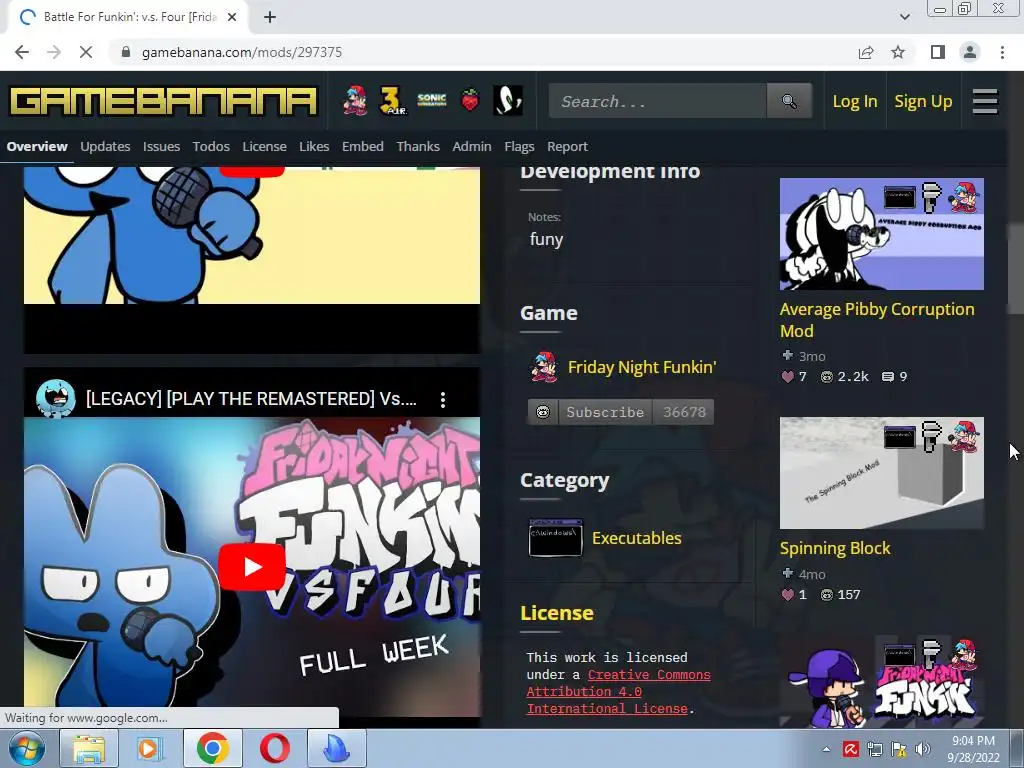Open the Thanks tab
This screenshot has width=1024, height=768.
pyautogui.click(x=418, y=146)
